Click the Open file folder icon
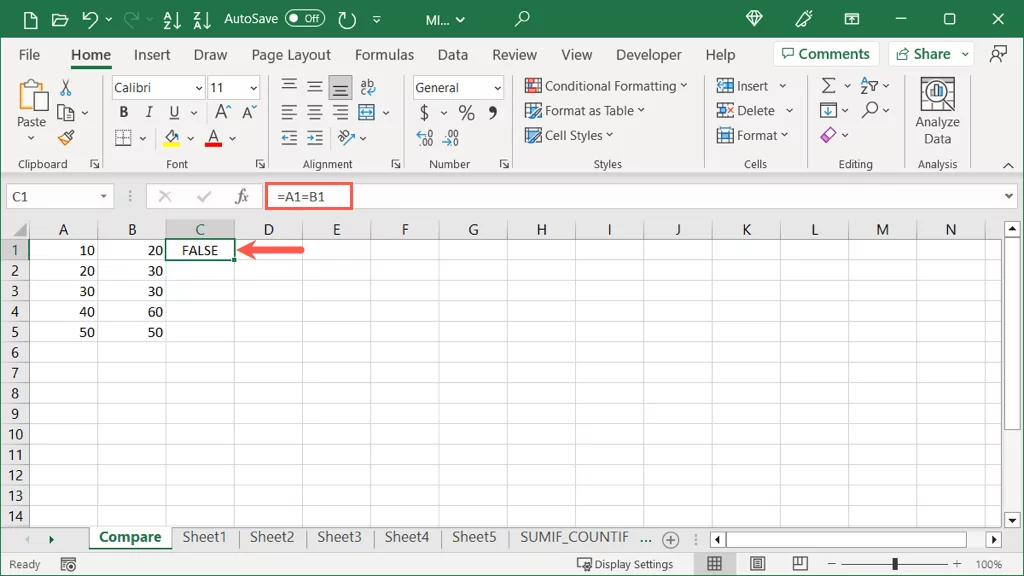The height and width of the screenshot is (576, 1024). [x=59, y=20]
